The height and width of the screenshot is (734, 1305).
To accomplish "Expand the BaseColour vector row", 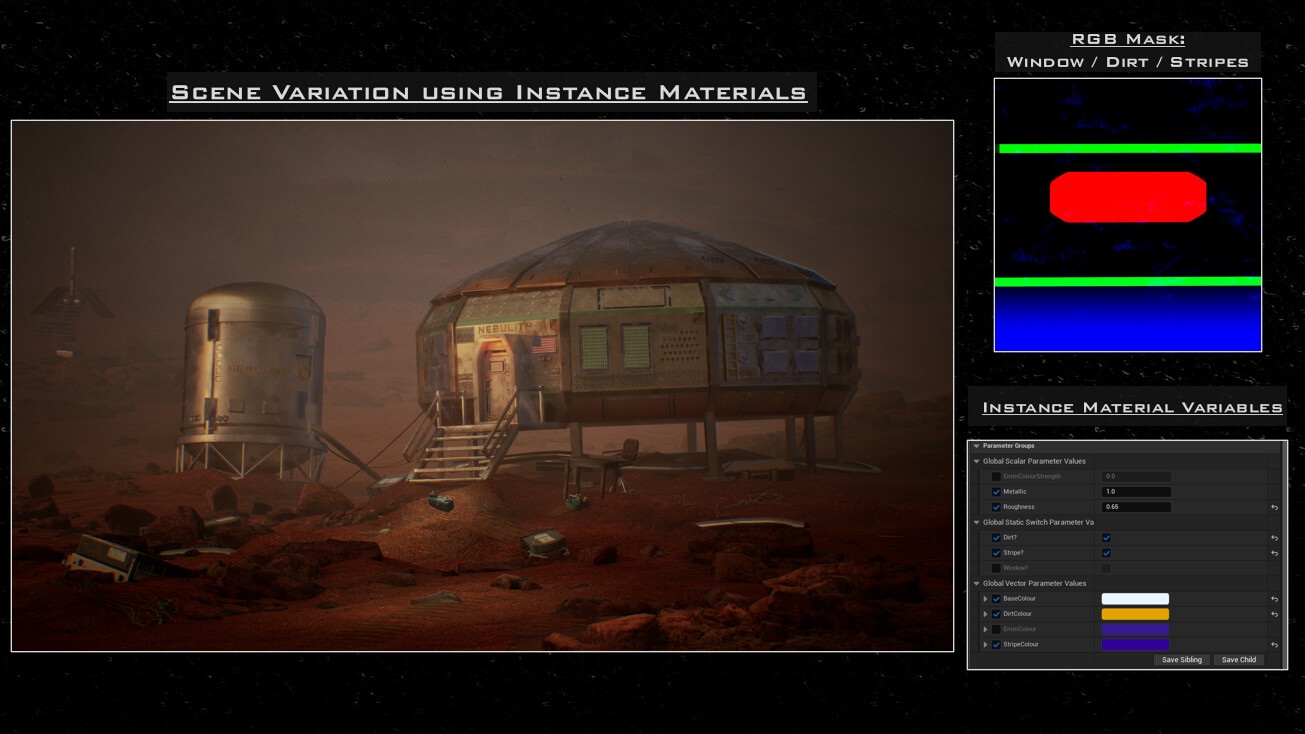I will pyautogui.click(x=985, y=599).
